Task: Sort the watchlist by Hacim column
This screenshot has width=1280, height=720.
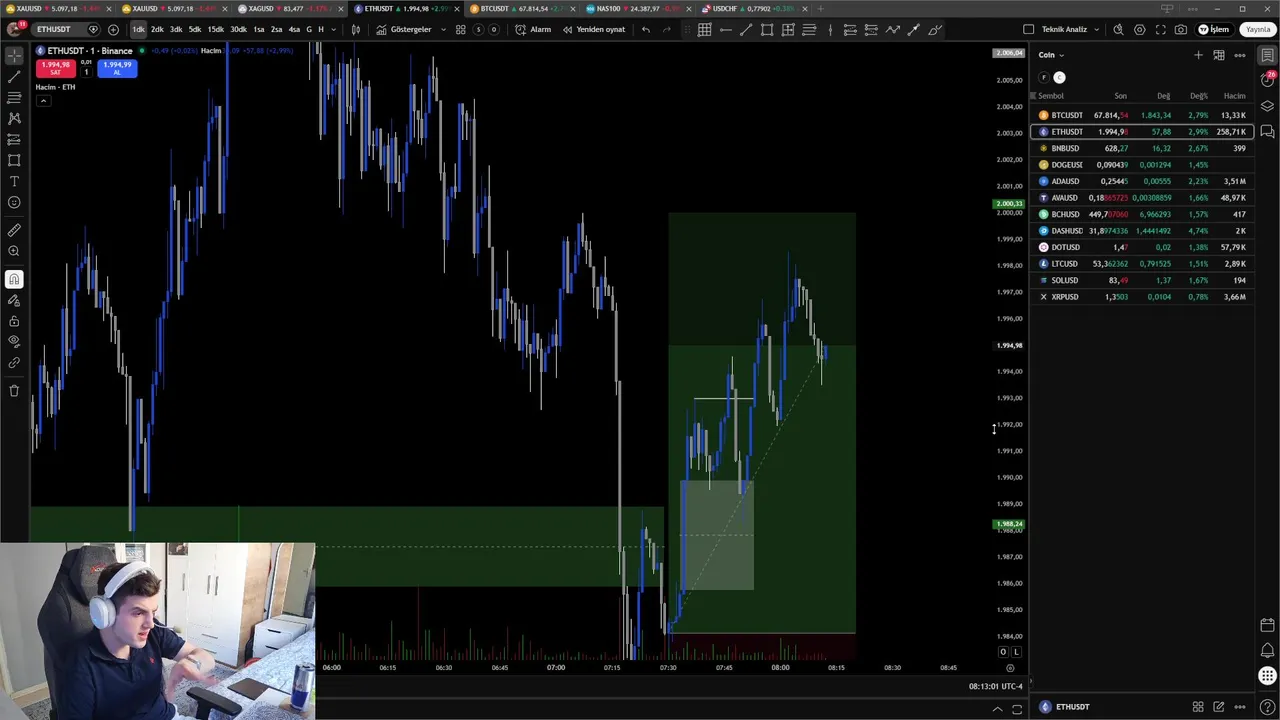Action: coord(1235,96)
